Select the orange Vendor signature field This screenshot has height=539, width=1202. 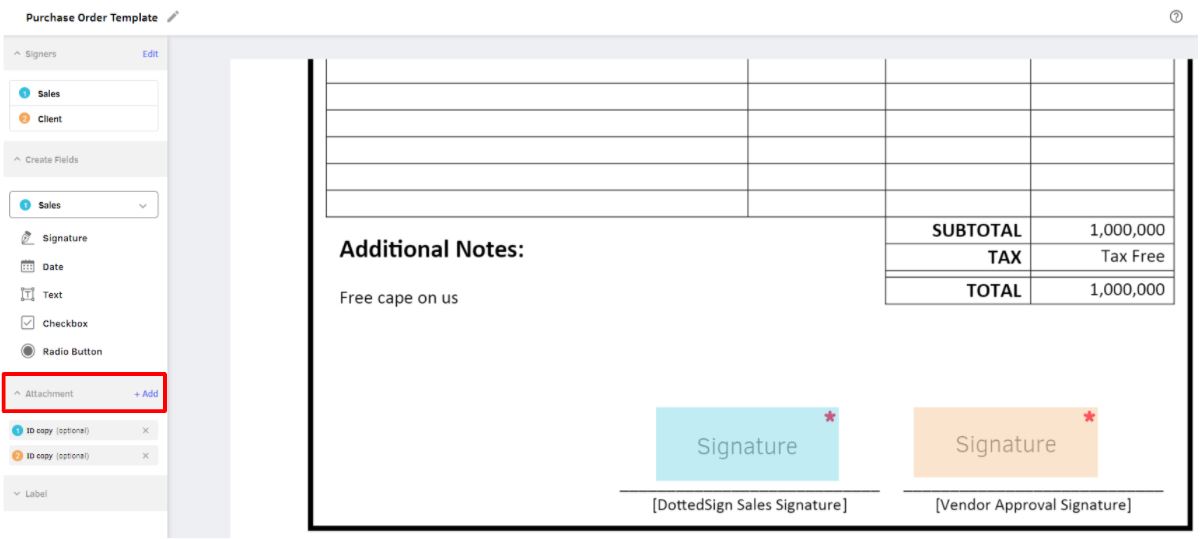[x=1005, y=442]
